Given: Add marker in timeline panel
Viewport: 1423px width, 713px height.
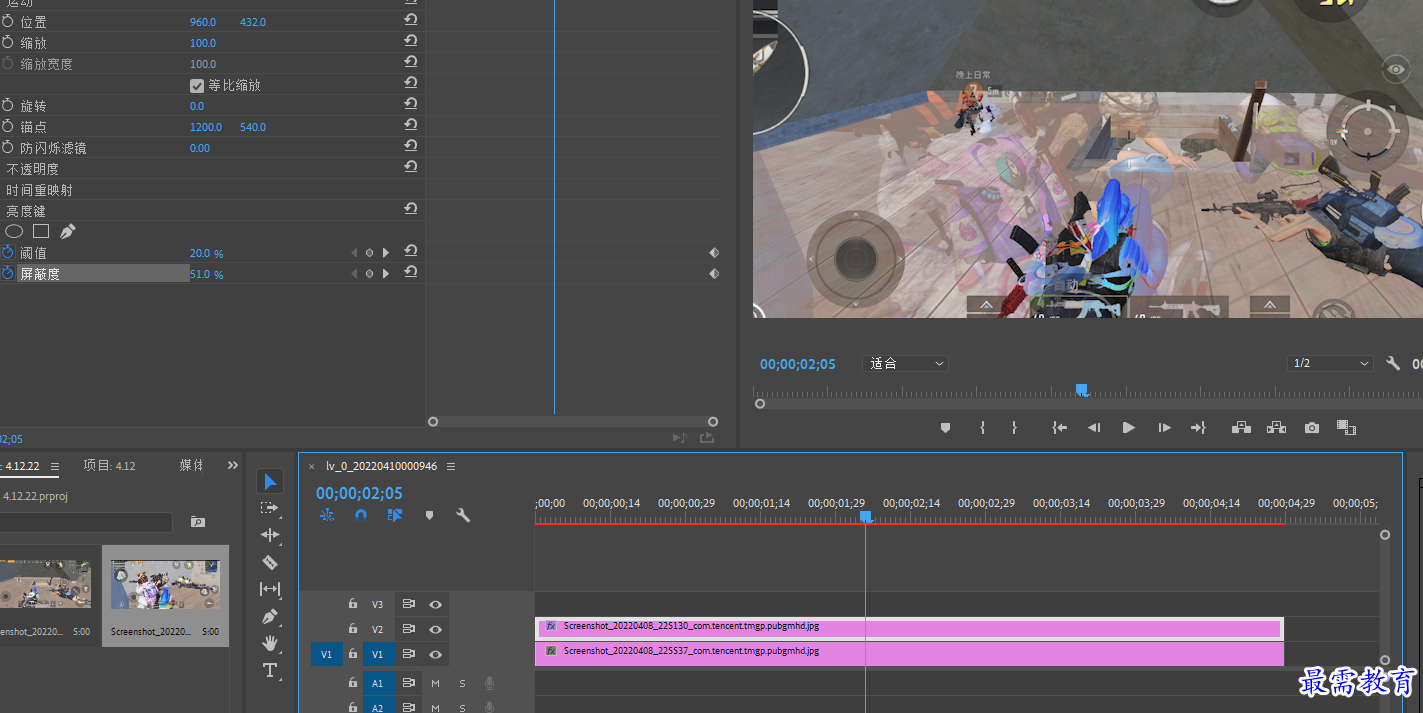Looking at the screenshot, I should [429, 516].
